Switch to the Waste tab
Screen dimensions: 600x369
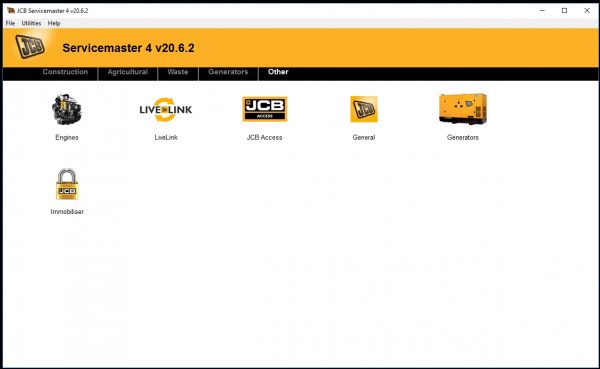pyautogui.click(x=178, y=72)
